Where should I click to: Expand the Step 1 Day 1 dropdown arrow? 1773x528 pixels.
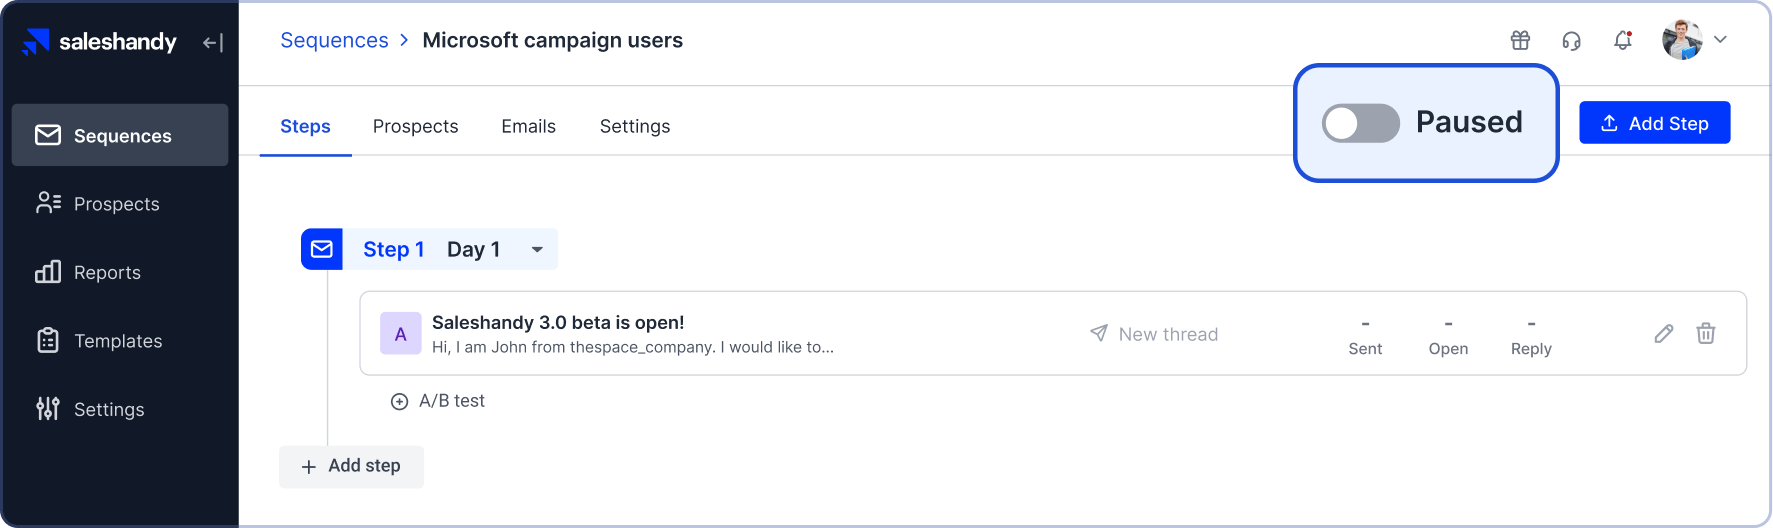537,250
